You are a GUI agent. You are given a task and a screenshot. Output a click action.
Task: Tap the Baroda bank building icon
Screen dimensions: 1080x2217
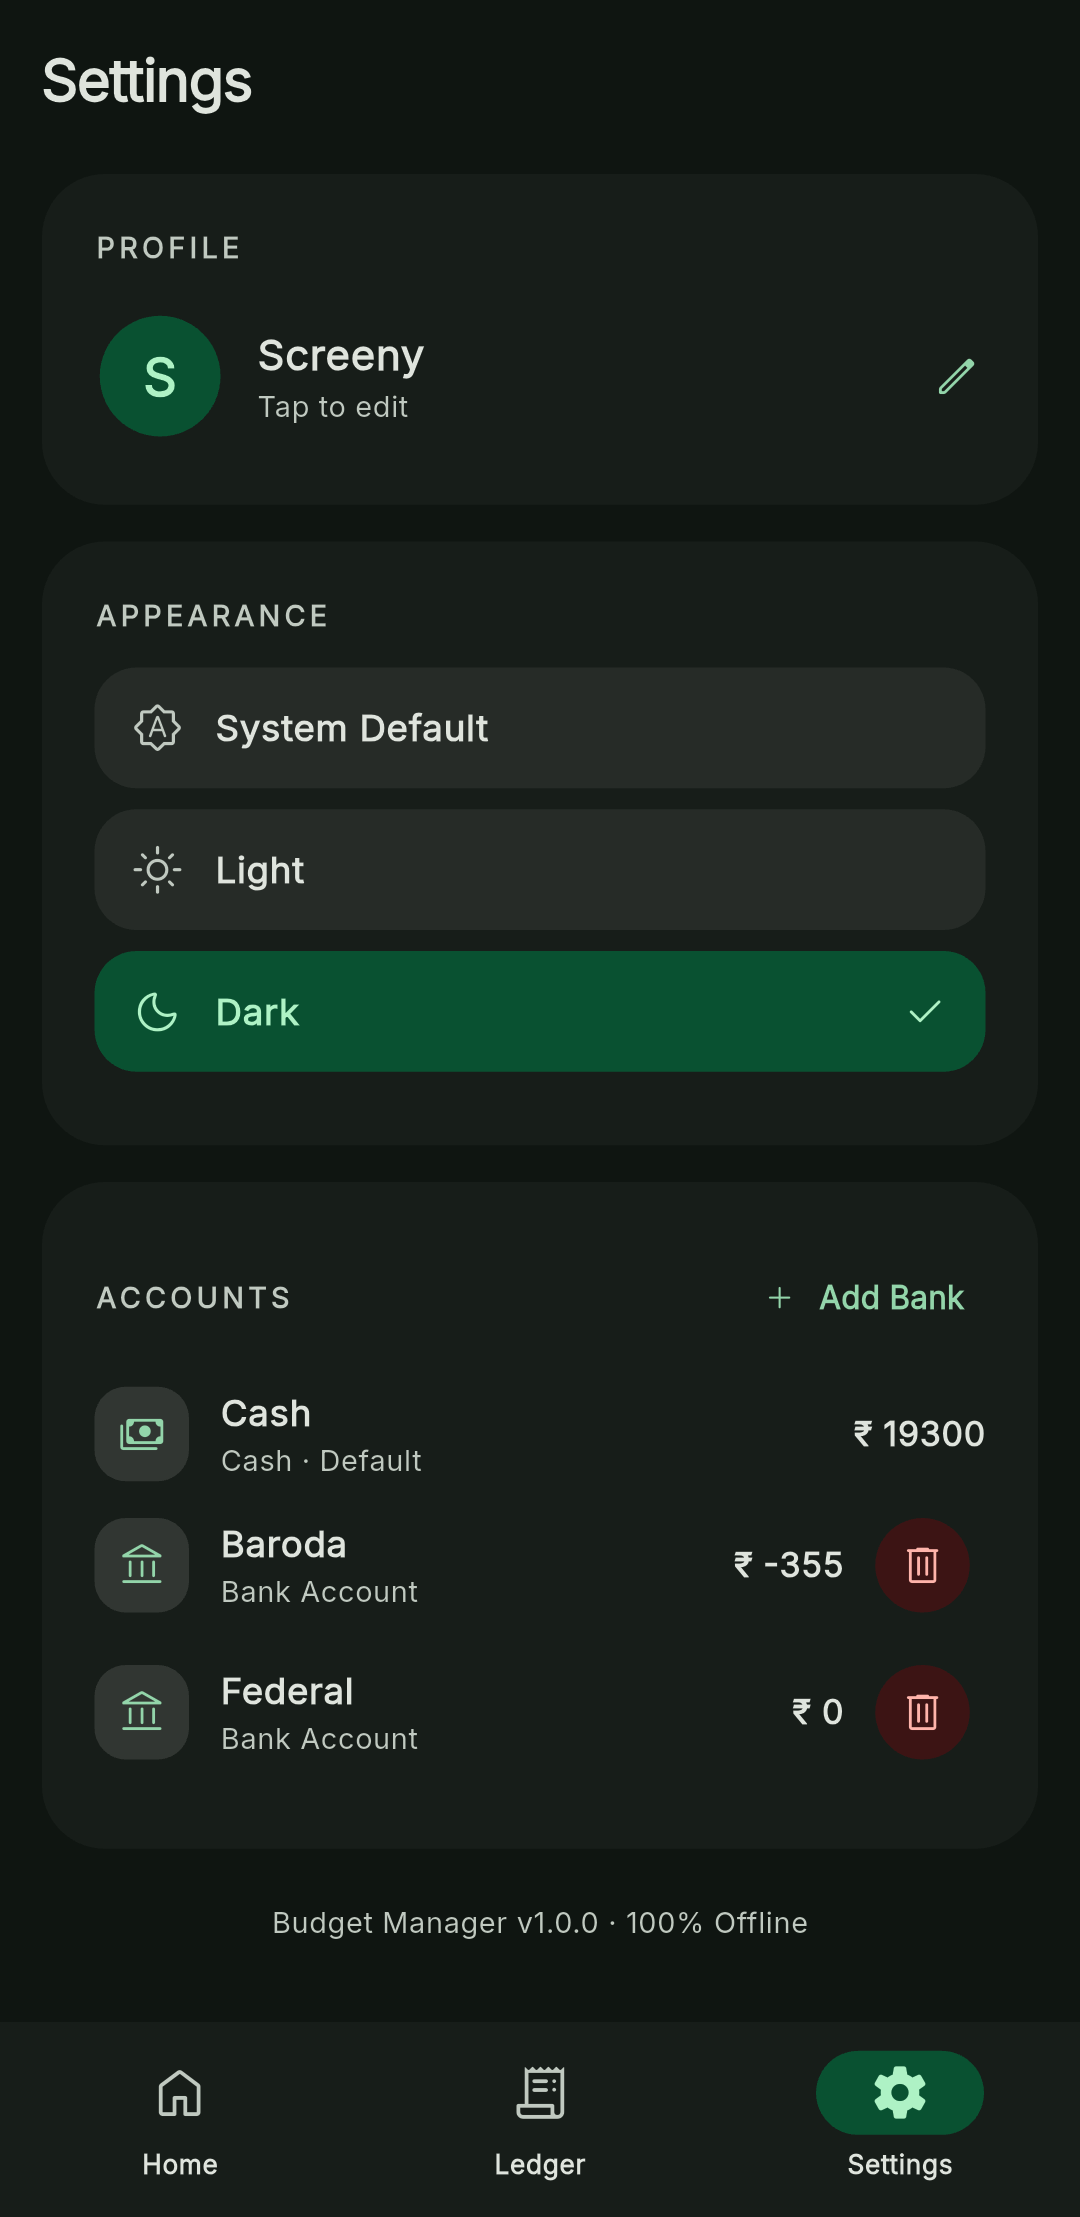coord(142,1565)
